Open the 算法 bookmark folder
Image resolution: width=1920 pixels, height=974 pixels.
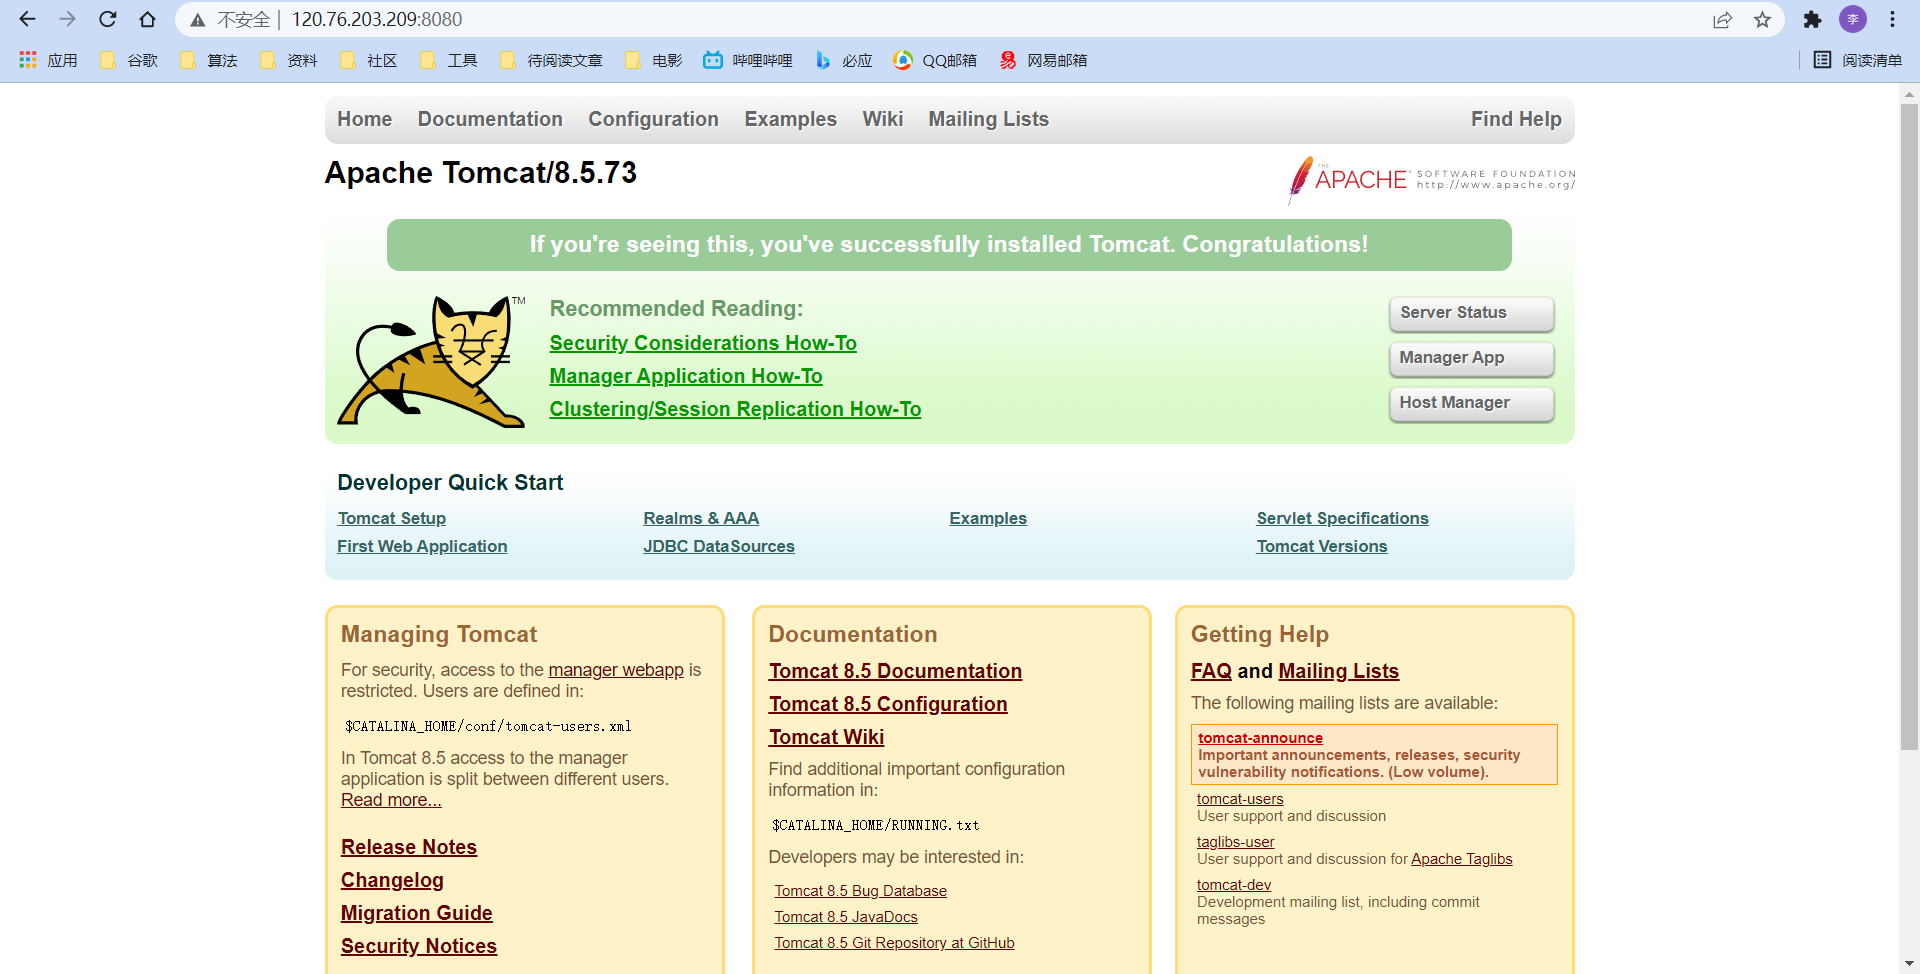pos(209,60)
